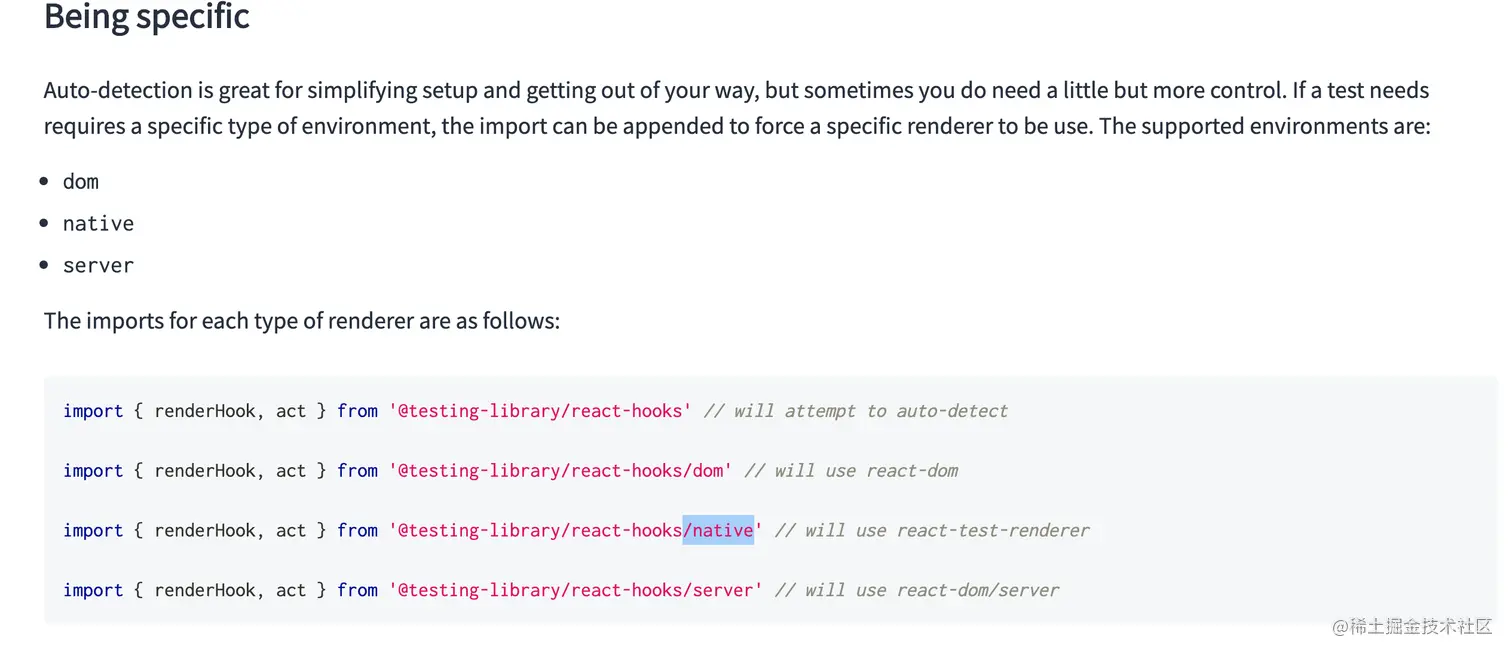Click the first line's "import" keyword
The height and width of the screenshot is (656, 1512).
click(x=93, y=411)
